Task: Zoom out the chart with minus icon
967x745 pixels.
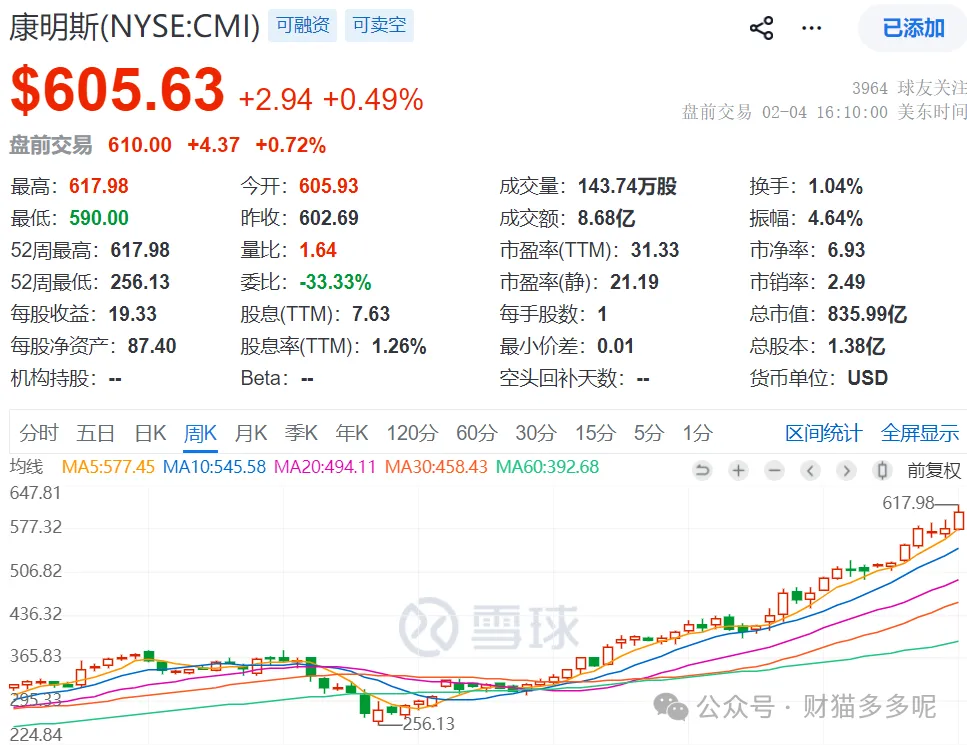Action: [x=774, y=471]
